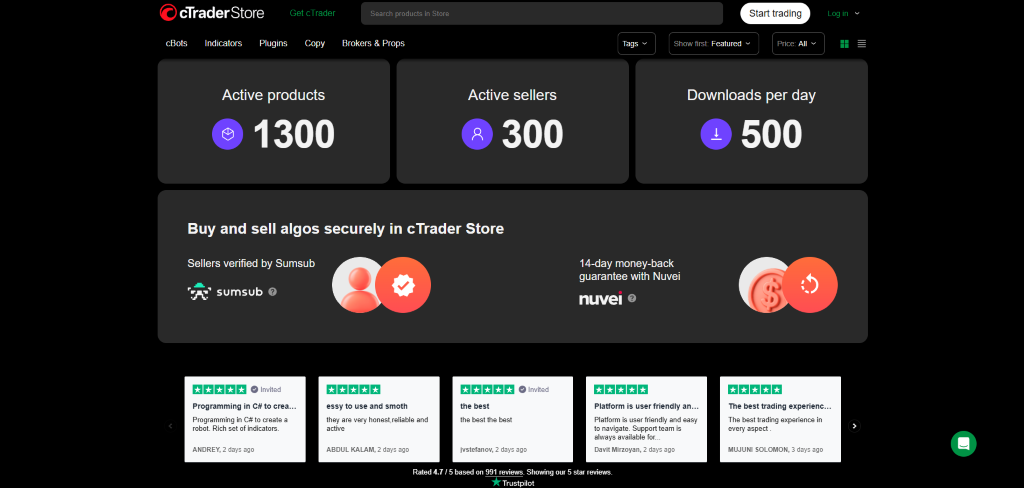Viewport: 1024px width, 488px height.
Task: Open the Plugins category
Action: click(x=273, y=43)
